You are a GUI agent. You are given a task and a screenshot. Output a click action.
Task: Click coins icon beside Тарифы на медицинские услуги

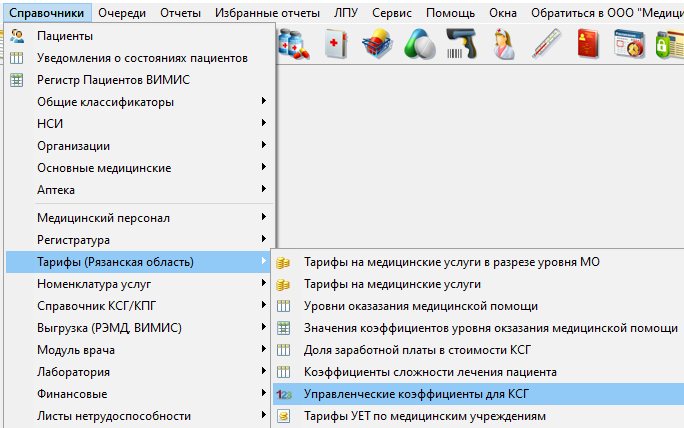(x=283, y=284)
